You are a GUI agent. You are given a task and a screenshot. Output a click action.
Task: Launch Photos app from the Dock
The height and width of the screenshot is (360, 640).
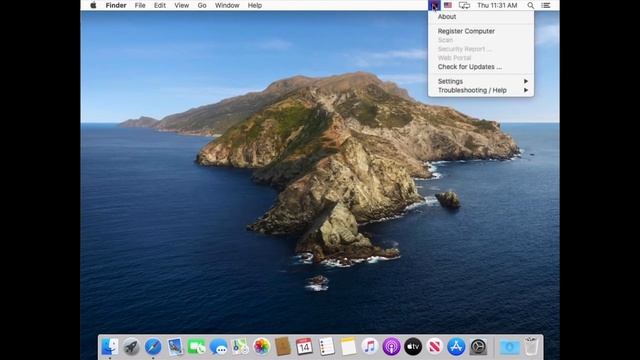pos(262,347)
